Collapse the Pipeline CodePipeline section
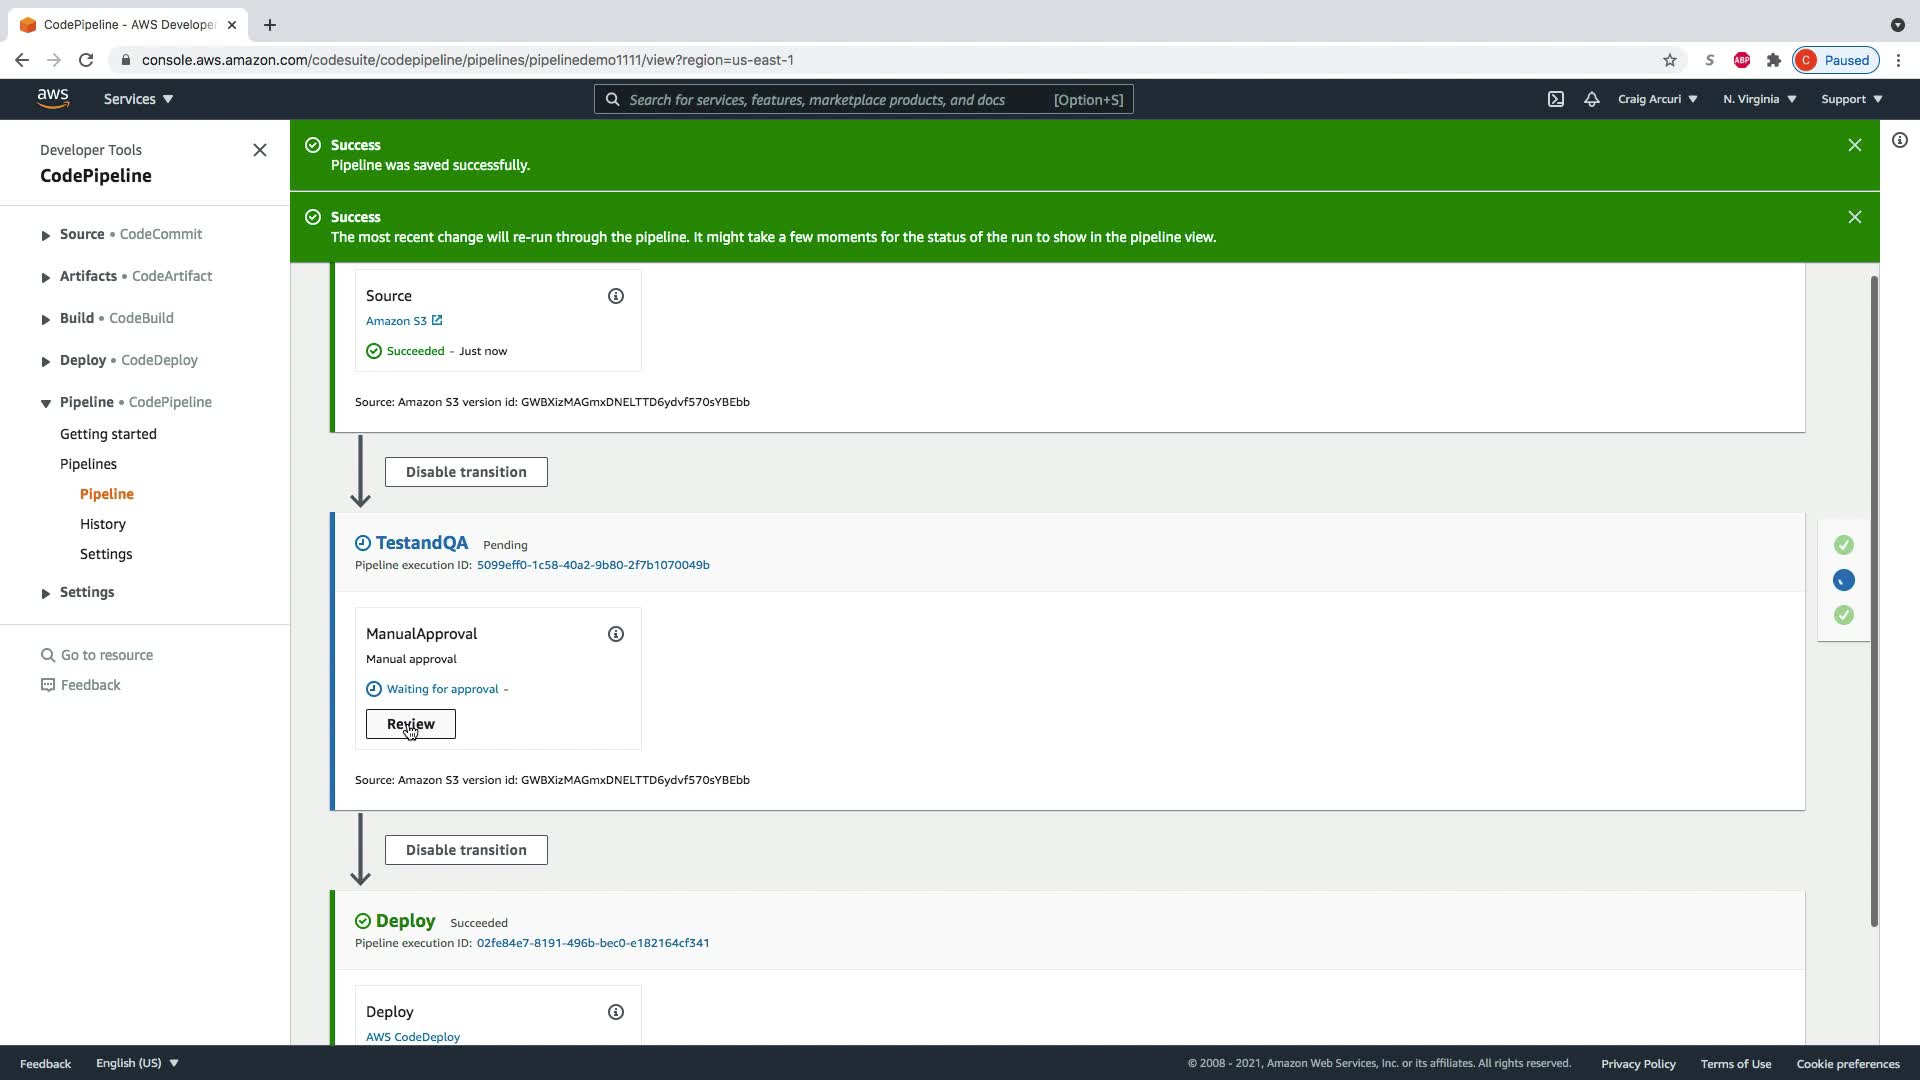The image size is (1920, 1080). [46, 403]
